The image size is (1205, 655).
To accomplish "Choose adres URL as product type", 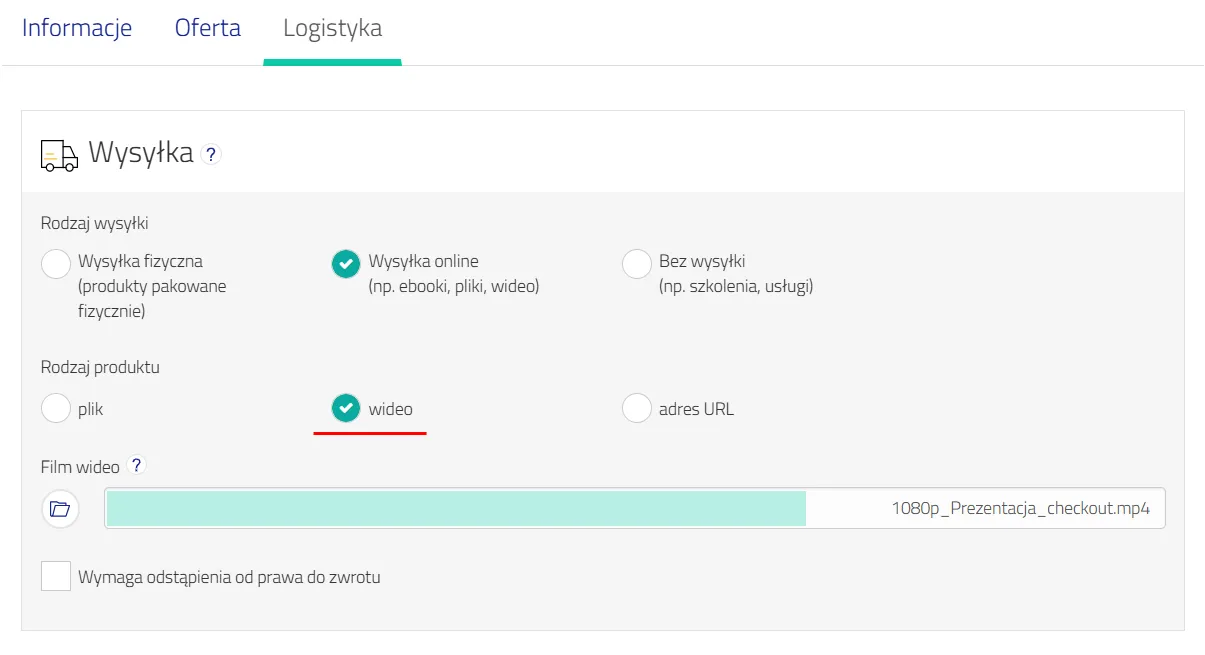I will coord(637,408).
